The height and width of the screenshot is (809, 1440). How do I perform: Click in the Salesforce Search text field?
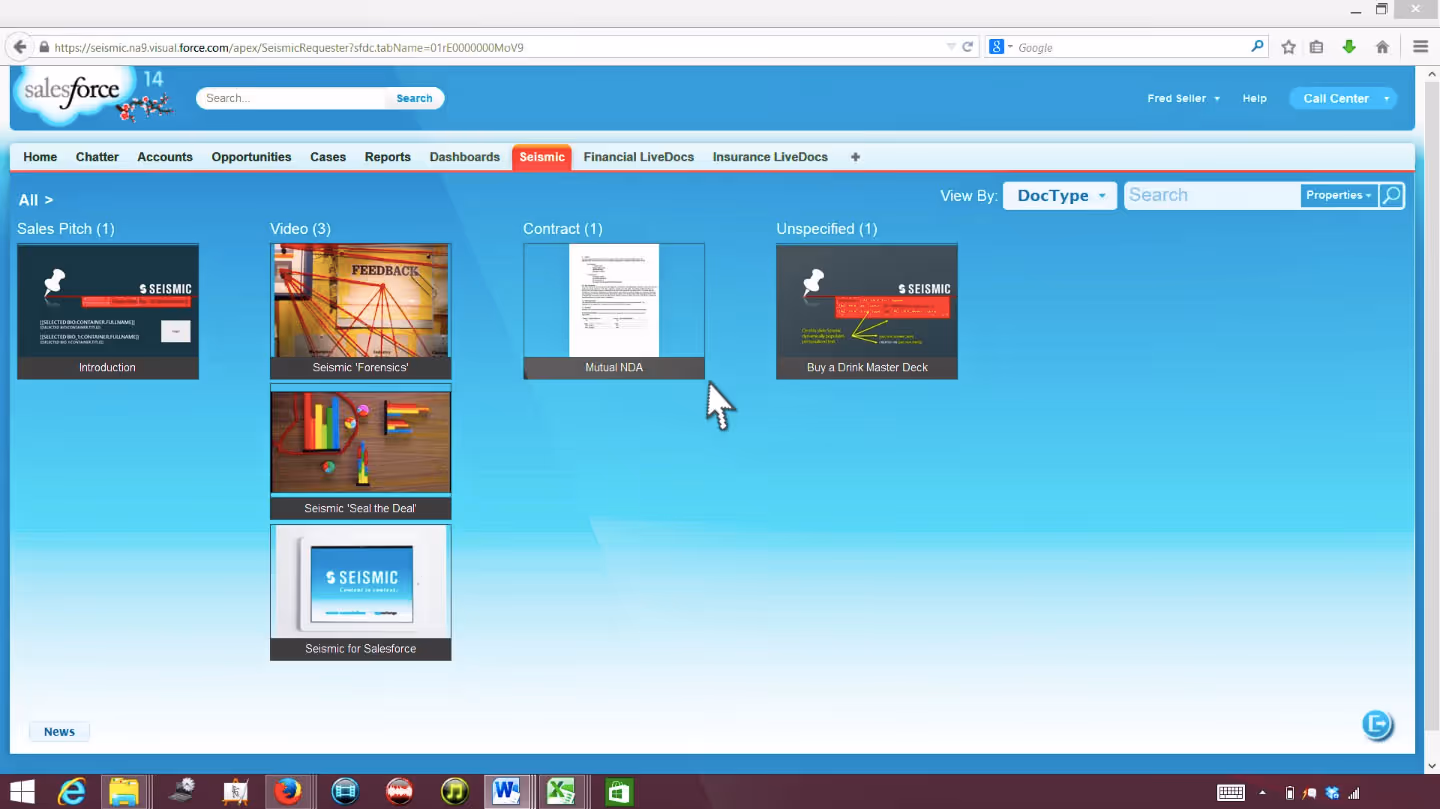(291, 98)
